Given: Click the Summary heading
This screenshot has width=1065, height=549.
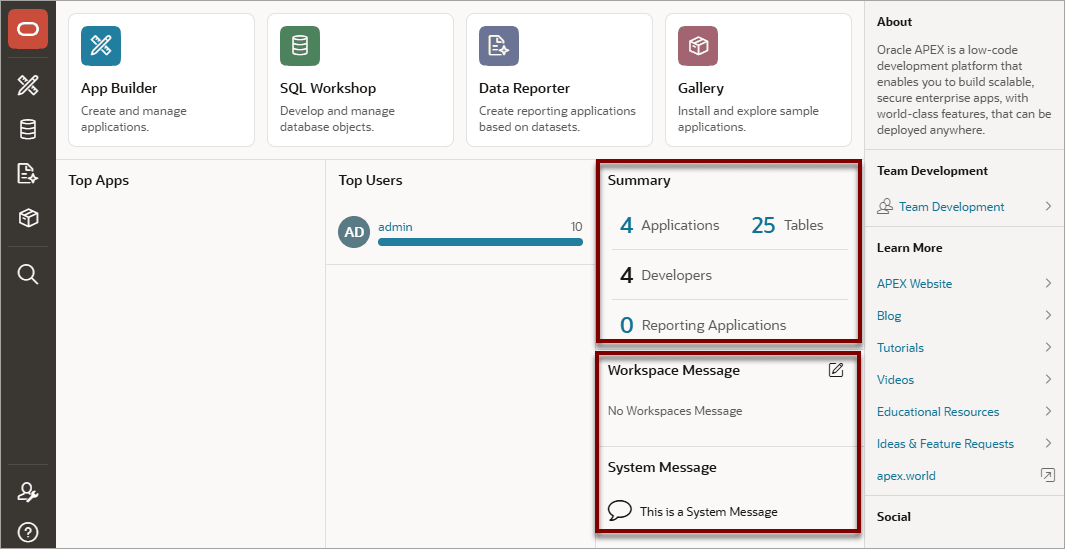Looking at the screenshot, I should (639, 180).
